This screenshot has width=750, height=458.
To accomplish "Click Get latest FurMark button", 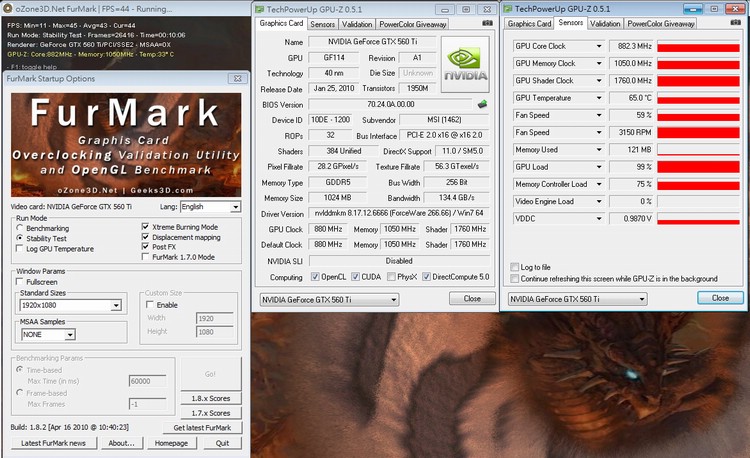I will pyautogui.click(x=202, y=428).
